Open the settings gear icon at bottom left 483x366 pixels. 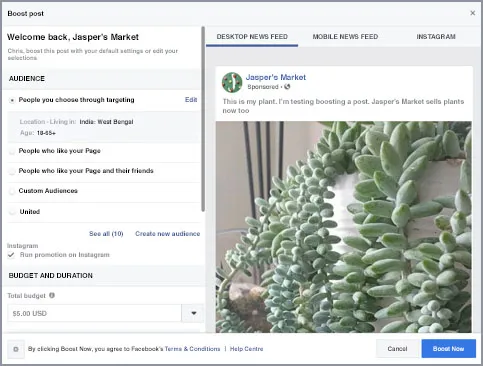(16, 349)
